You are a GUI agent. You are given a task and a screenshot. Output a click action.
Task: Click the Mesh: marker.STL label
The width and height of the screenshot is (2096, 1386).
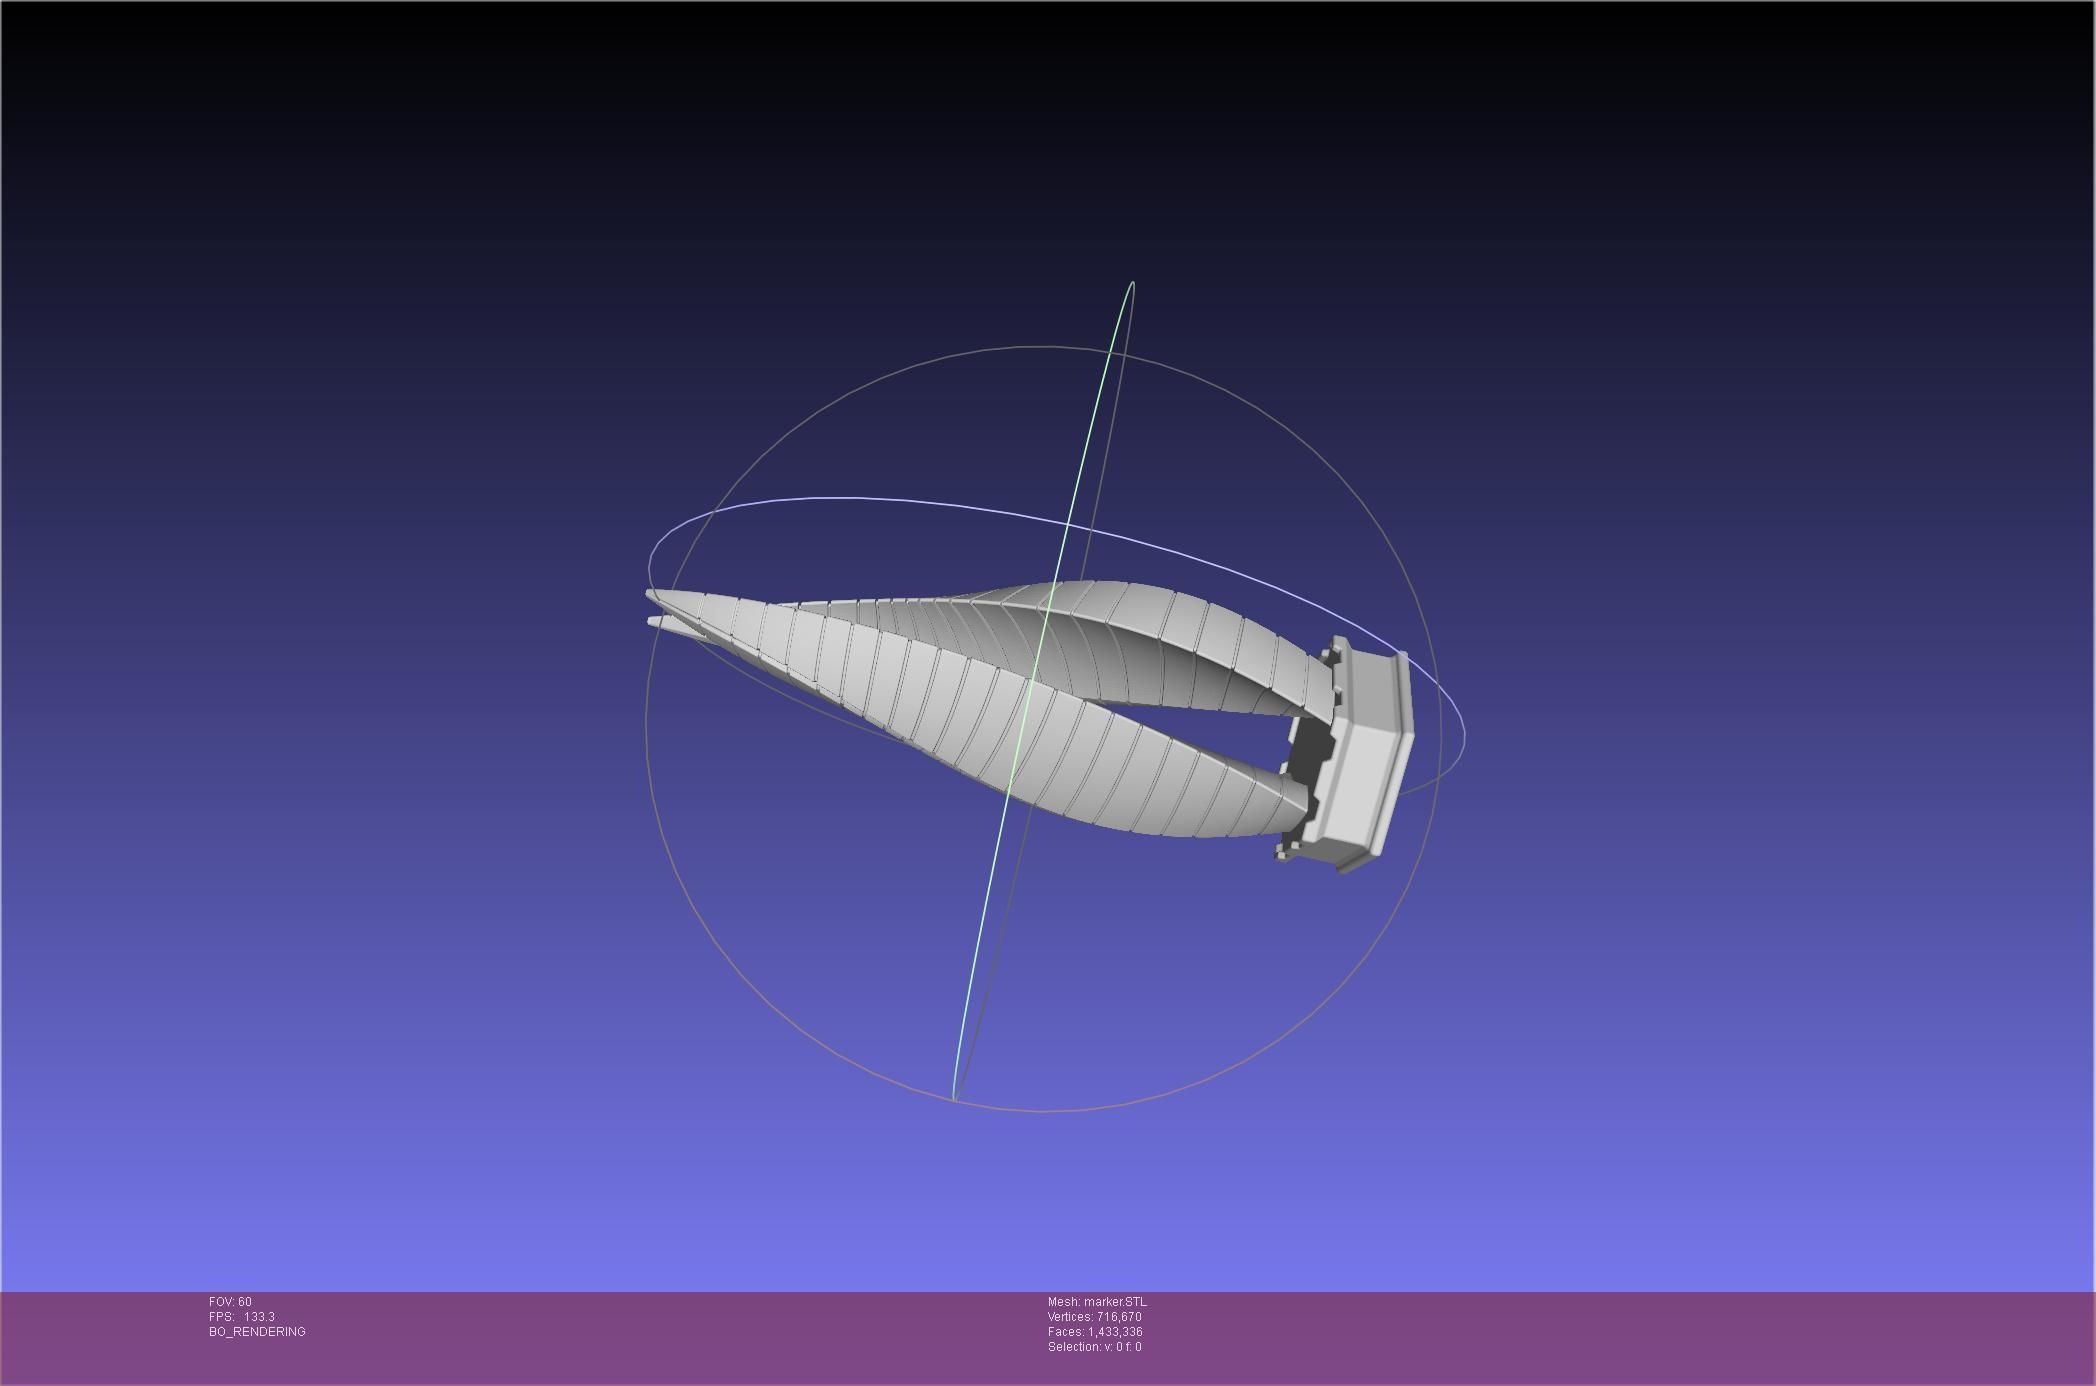click(x=1097, y=1302)
